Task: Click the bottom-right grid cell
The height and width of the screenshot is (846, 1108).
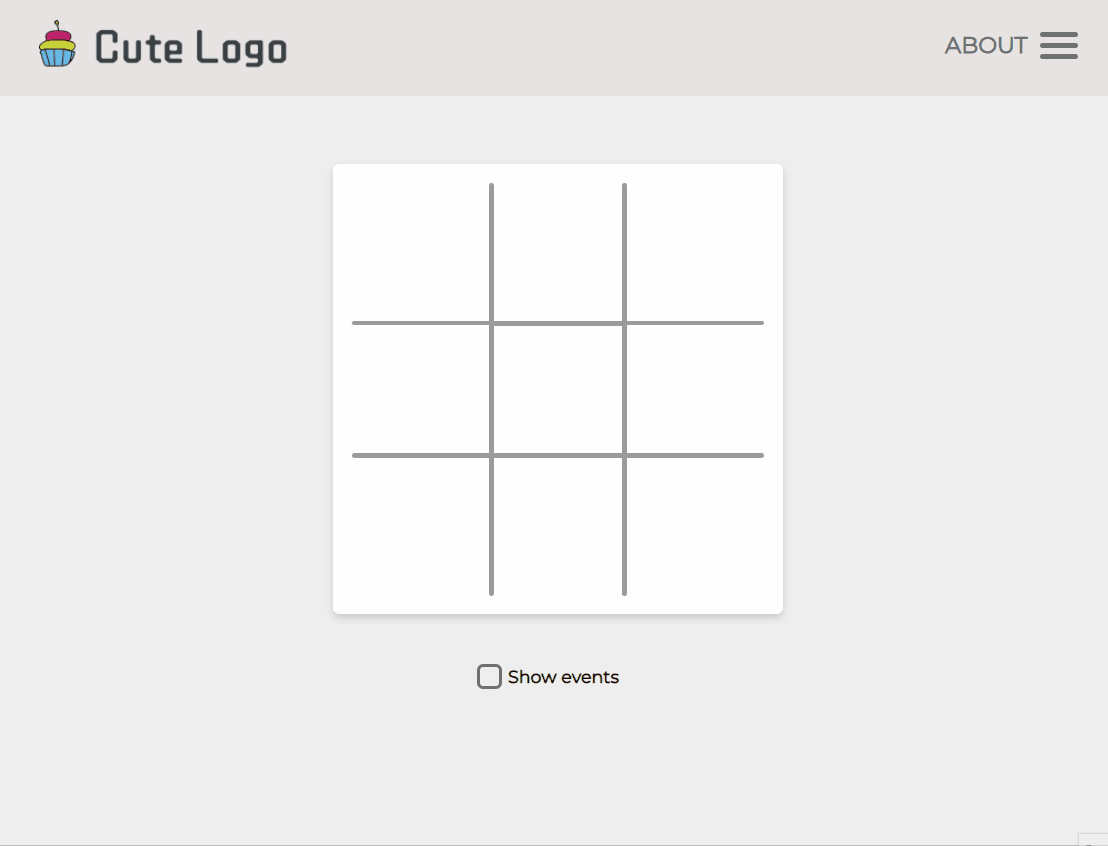Action: [x=695, y=525]
